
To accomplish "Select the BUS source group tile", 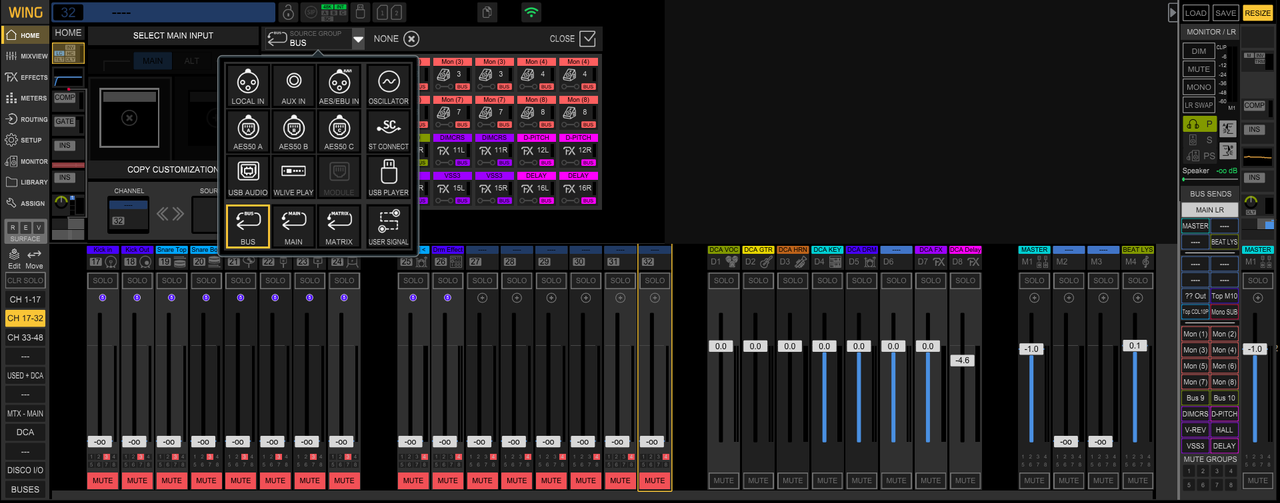I will click(x=247, y=226).
